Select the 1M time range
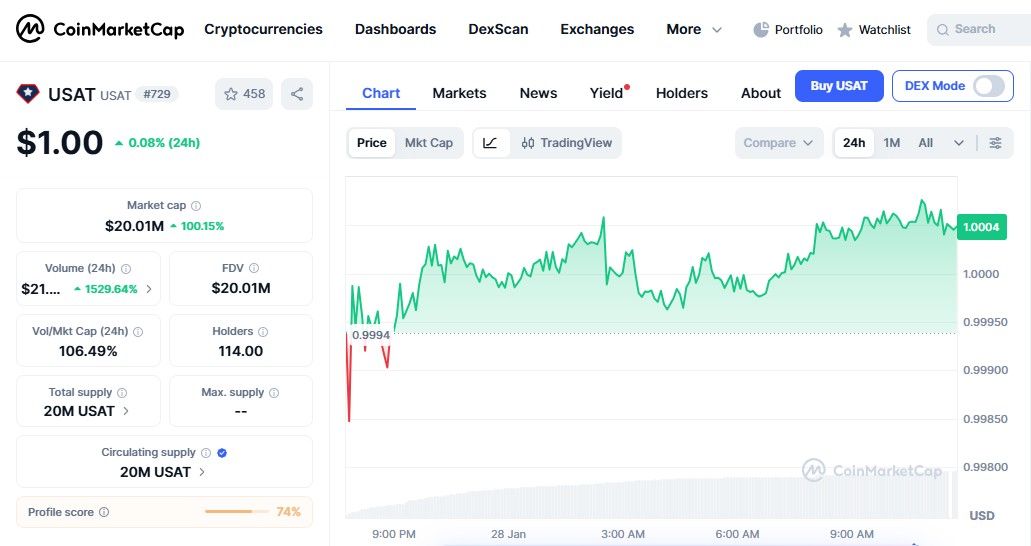This screenshot has height=546, width=1031. click(x=892, y=143)
